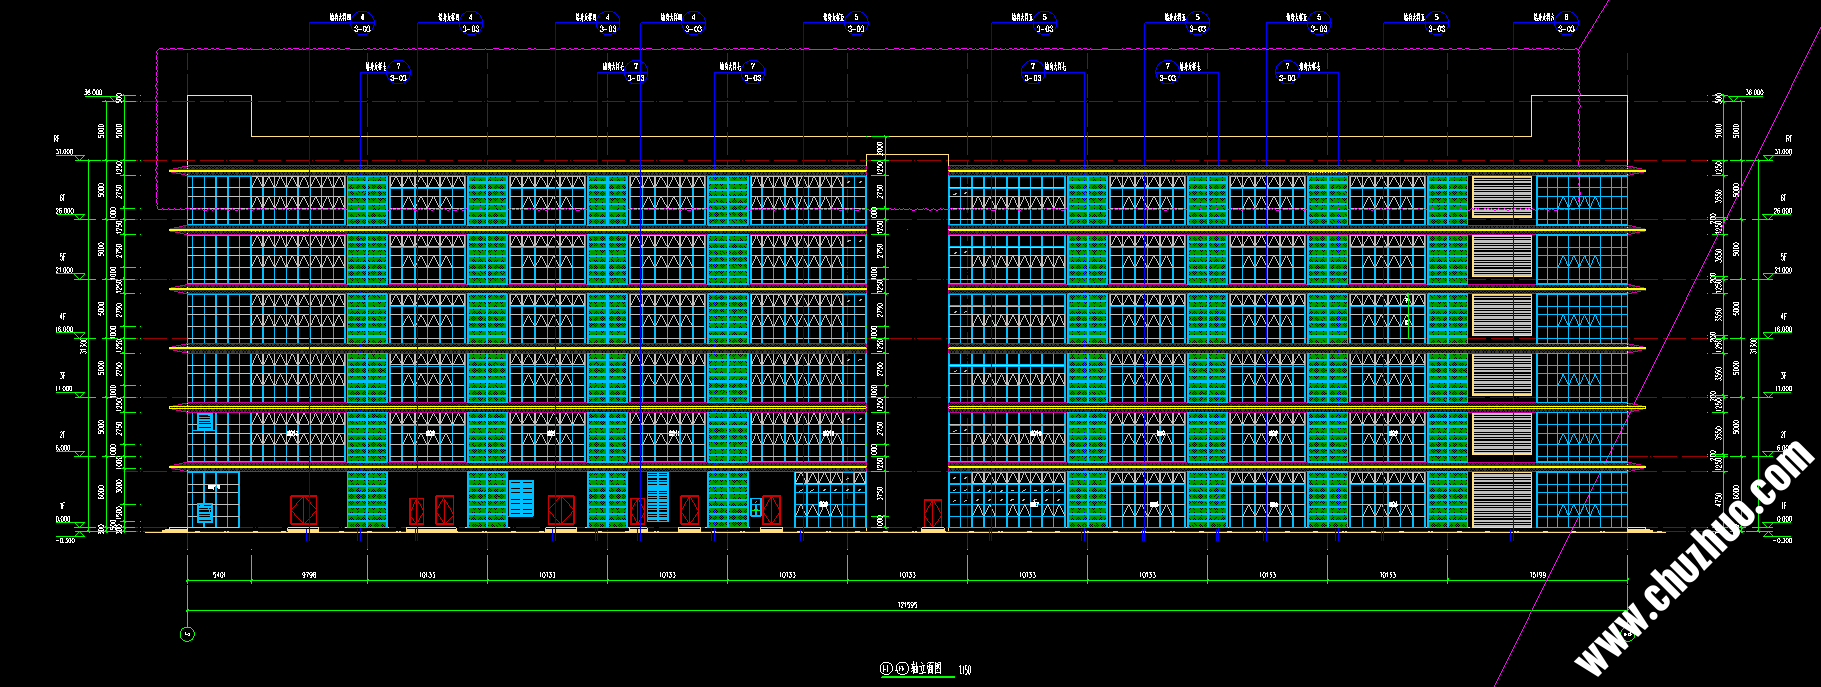Select the 15198 dimension at far right
Viewport: 1821px width, 687px height.
tap(1537, 575)
